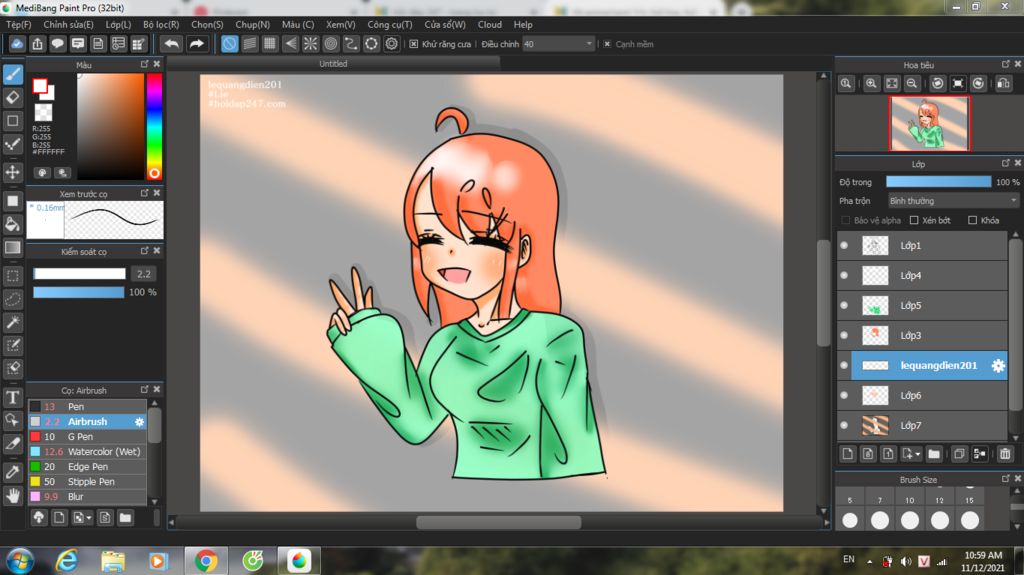Zoom out on the navigator panel
Viewport: 1024px width, 575px height.
coord(912,84)
